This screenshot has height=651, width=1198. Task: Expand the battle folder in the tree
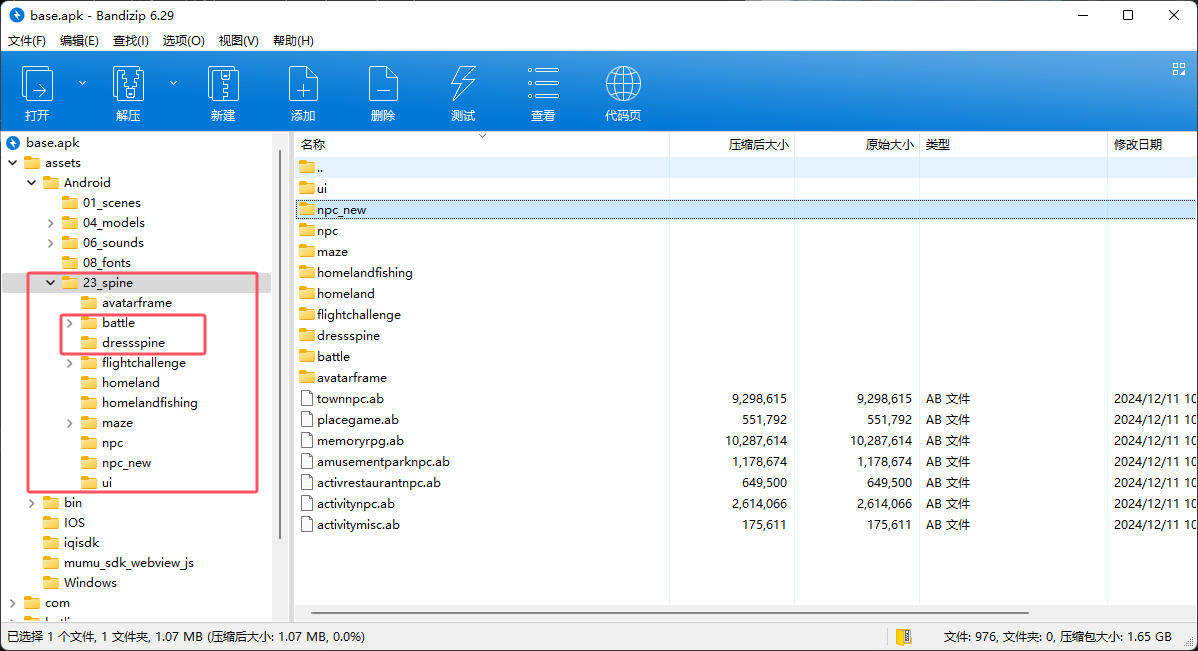70,323
